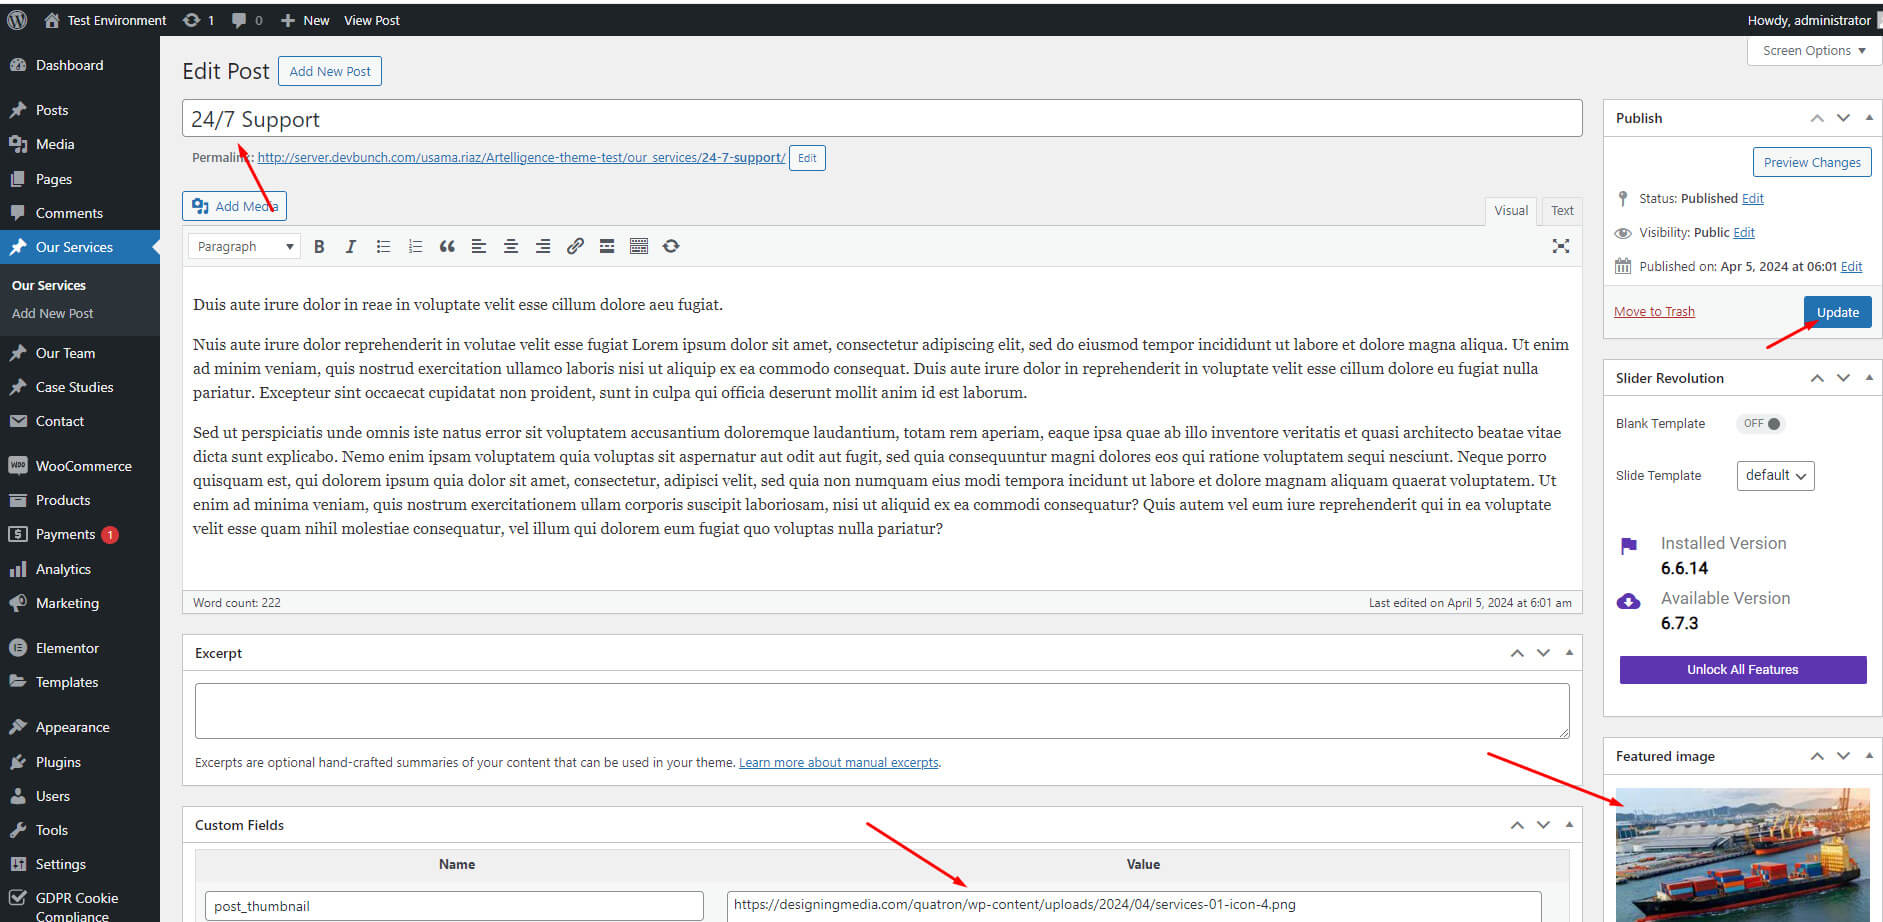This screenshot has width=1883, height=922.
Task: Collapse the Slider Revolution panel
Action: pos(1869,378)
